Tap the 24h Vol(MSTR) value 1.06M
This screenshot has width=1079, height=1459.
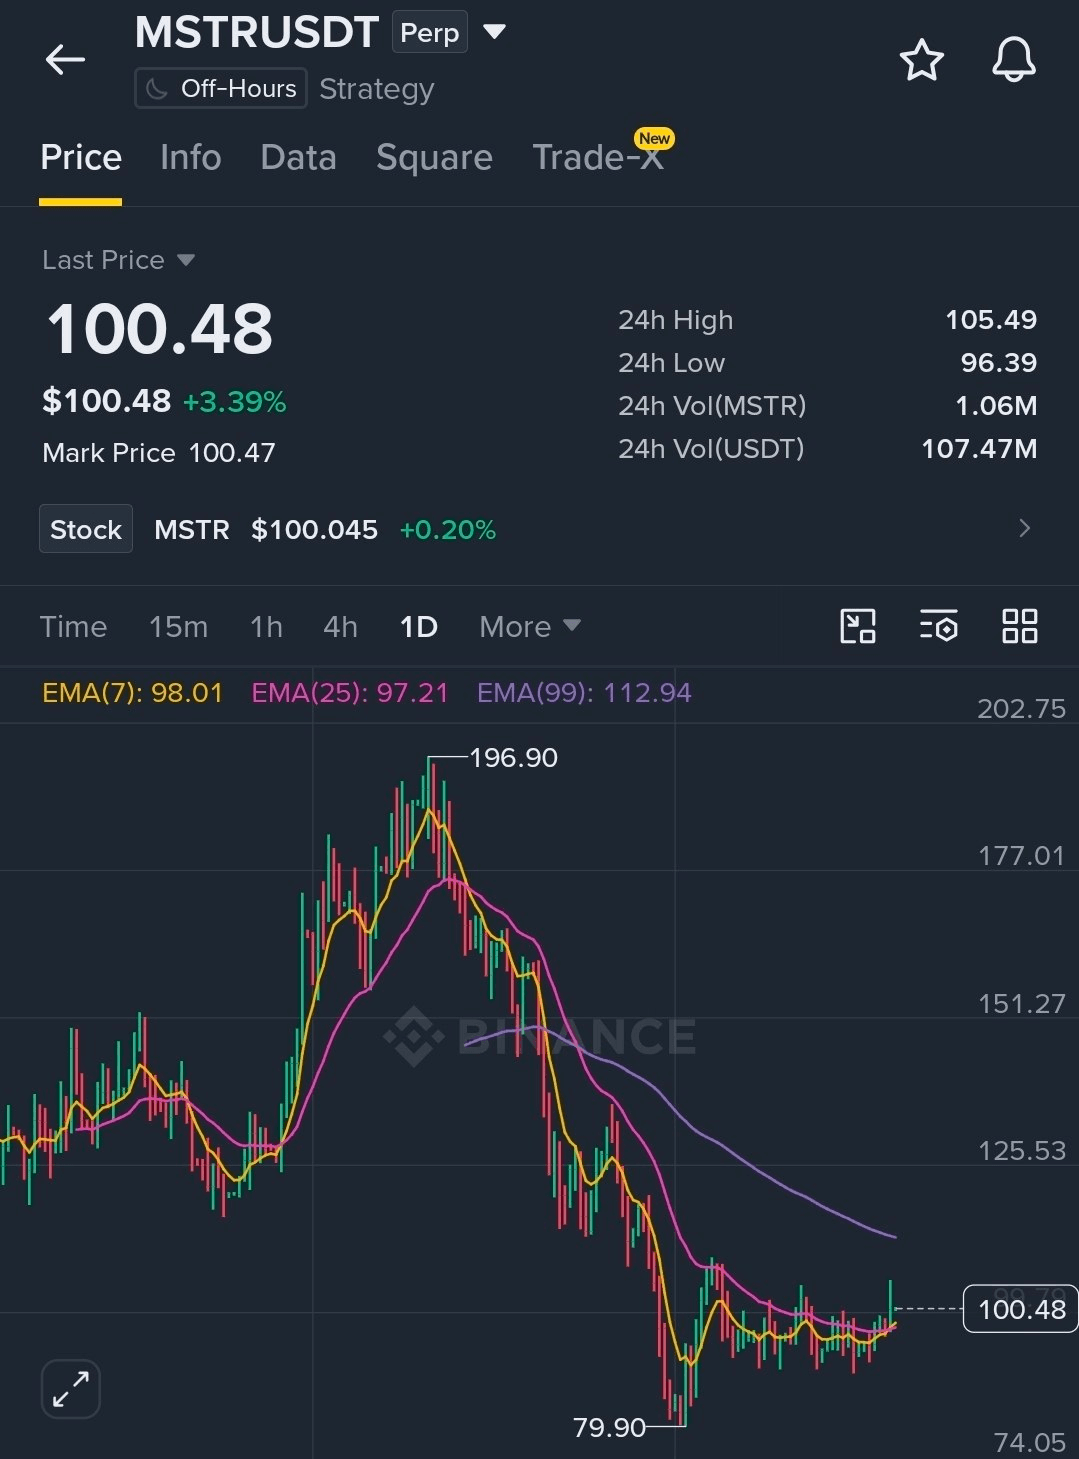996,406
